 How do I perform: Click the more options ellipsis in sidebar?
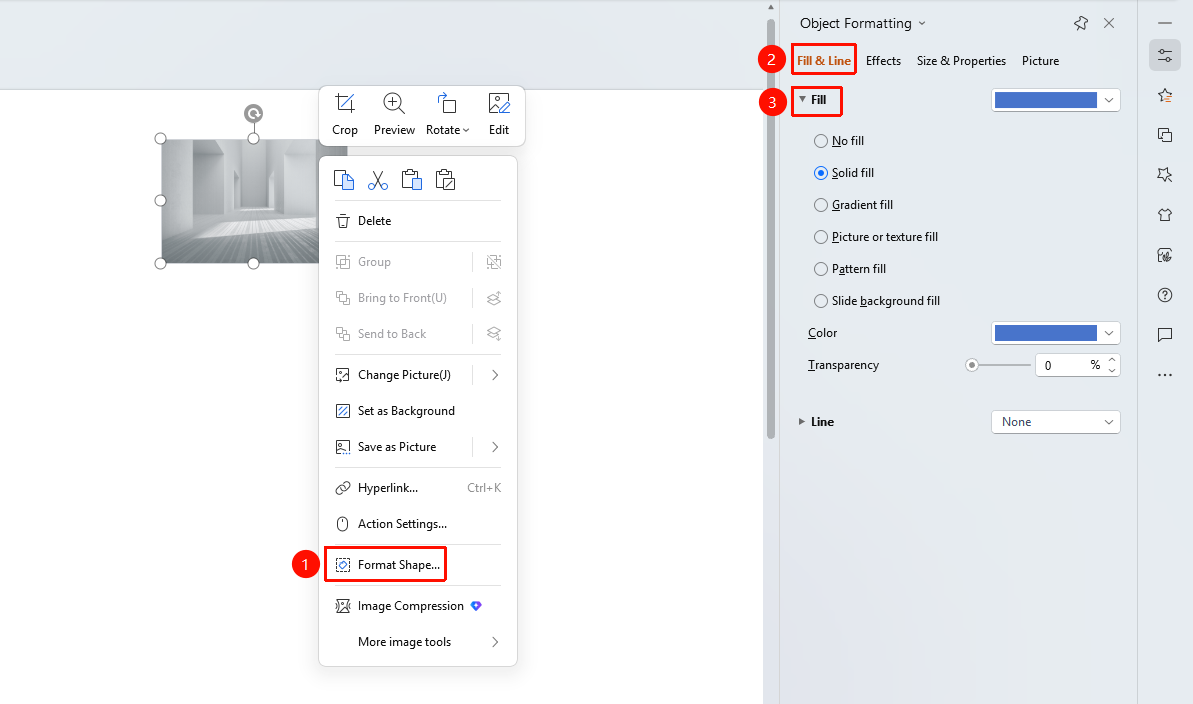[x=1165, y=374]
